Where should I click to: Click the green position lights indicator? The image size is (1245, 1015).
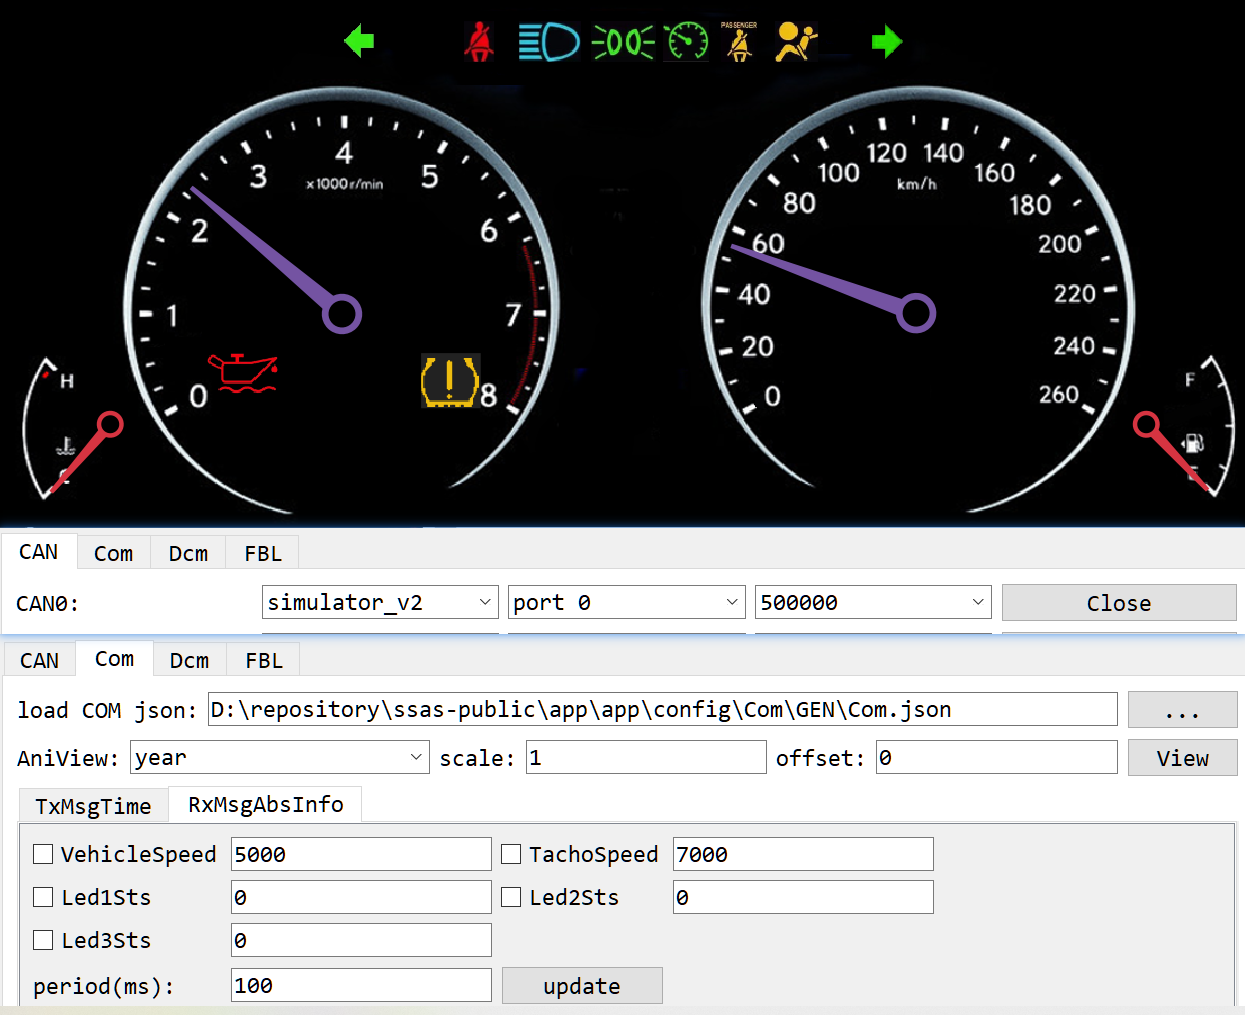(x=623, y=42)
